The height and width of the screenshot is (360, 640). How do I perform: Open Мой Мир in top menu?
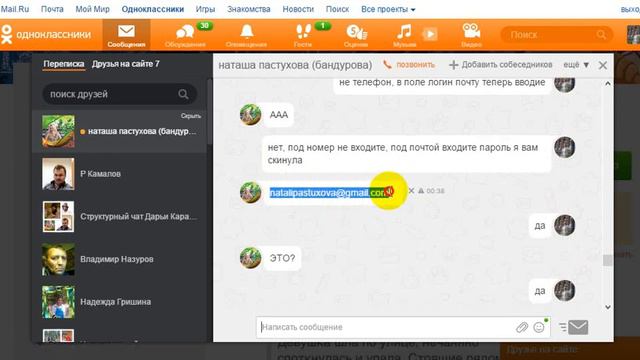point(93,9)
